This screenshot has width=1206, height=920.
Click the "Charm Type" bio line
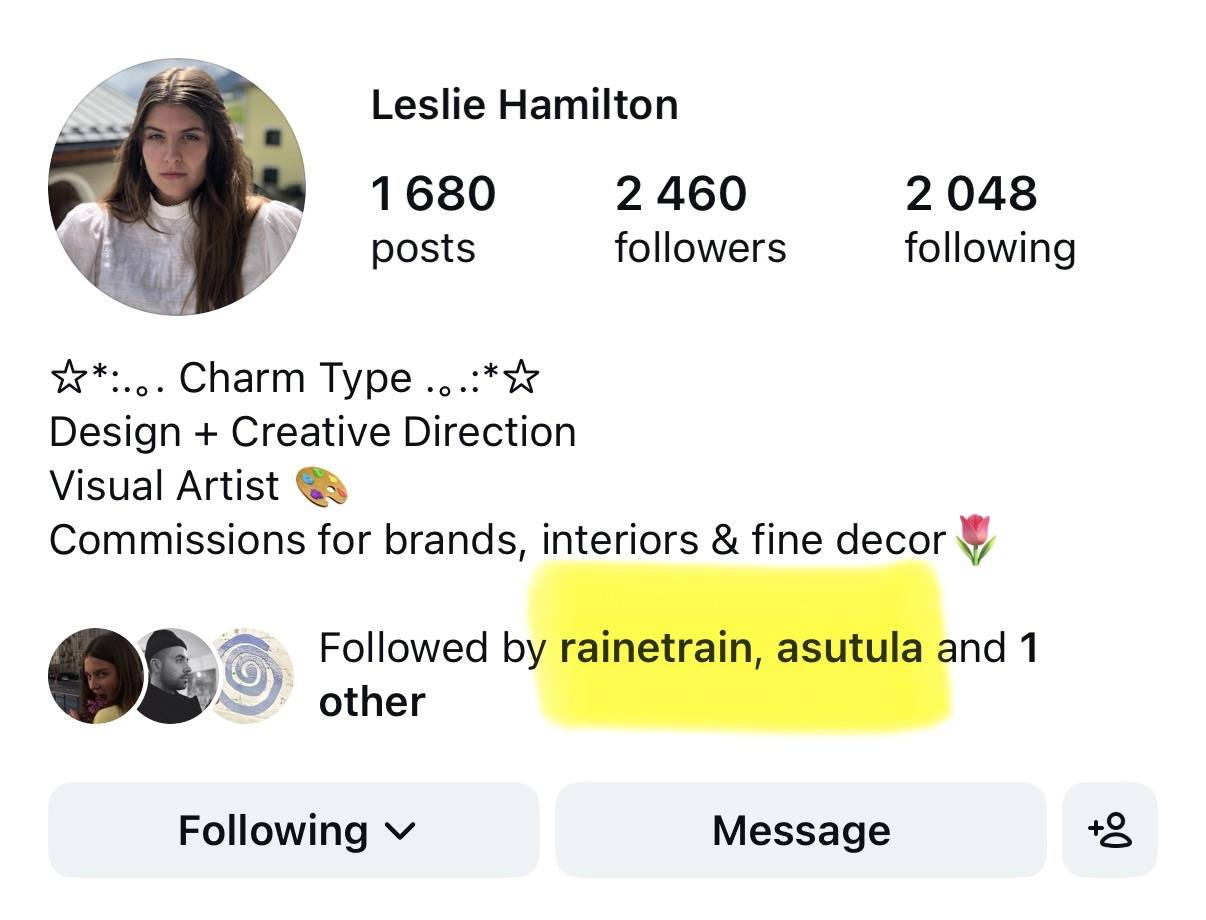pyautogui.click(x=294, y=378)
